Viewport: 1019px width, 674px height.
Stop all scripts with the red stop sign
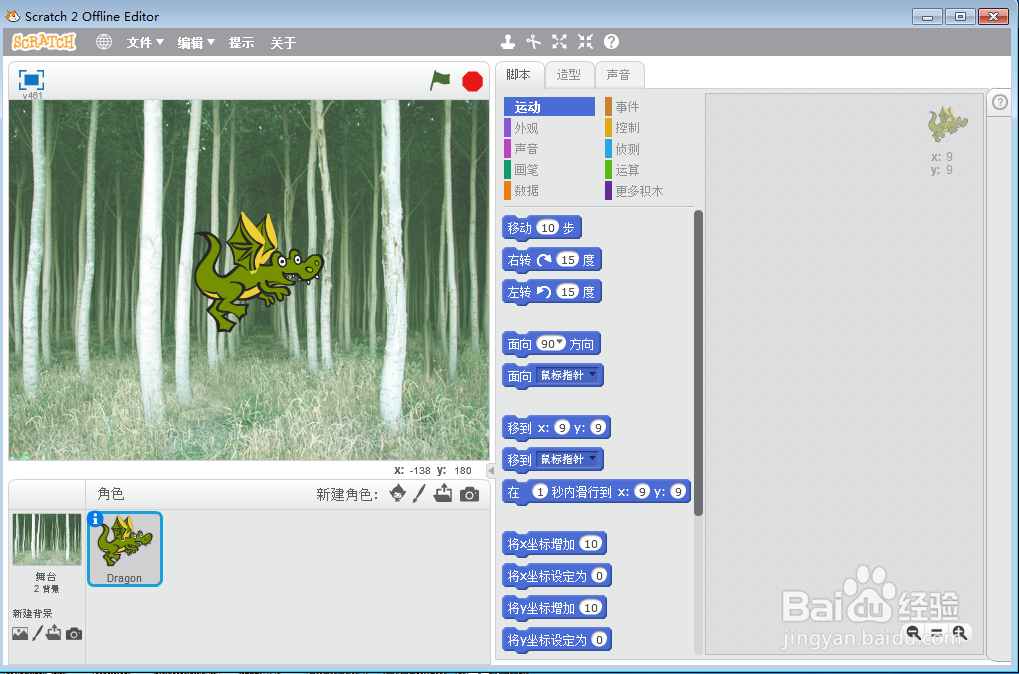[x=472, y=81]
